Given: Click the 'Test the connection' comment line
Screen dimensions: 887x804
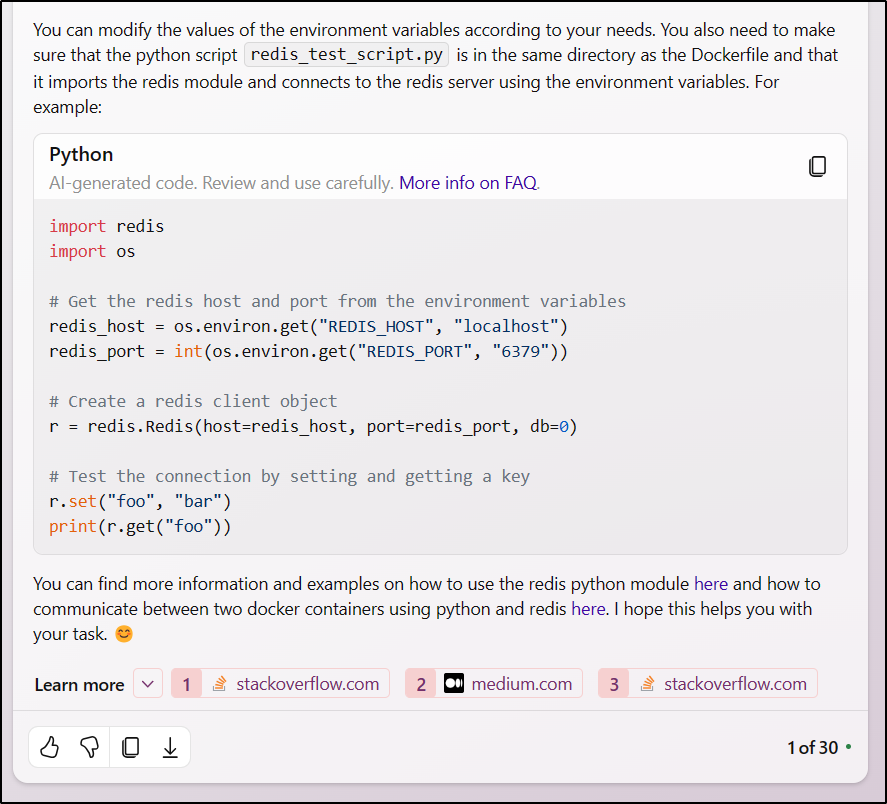Looking at the screenshot, I should click(x=289, y=476).
